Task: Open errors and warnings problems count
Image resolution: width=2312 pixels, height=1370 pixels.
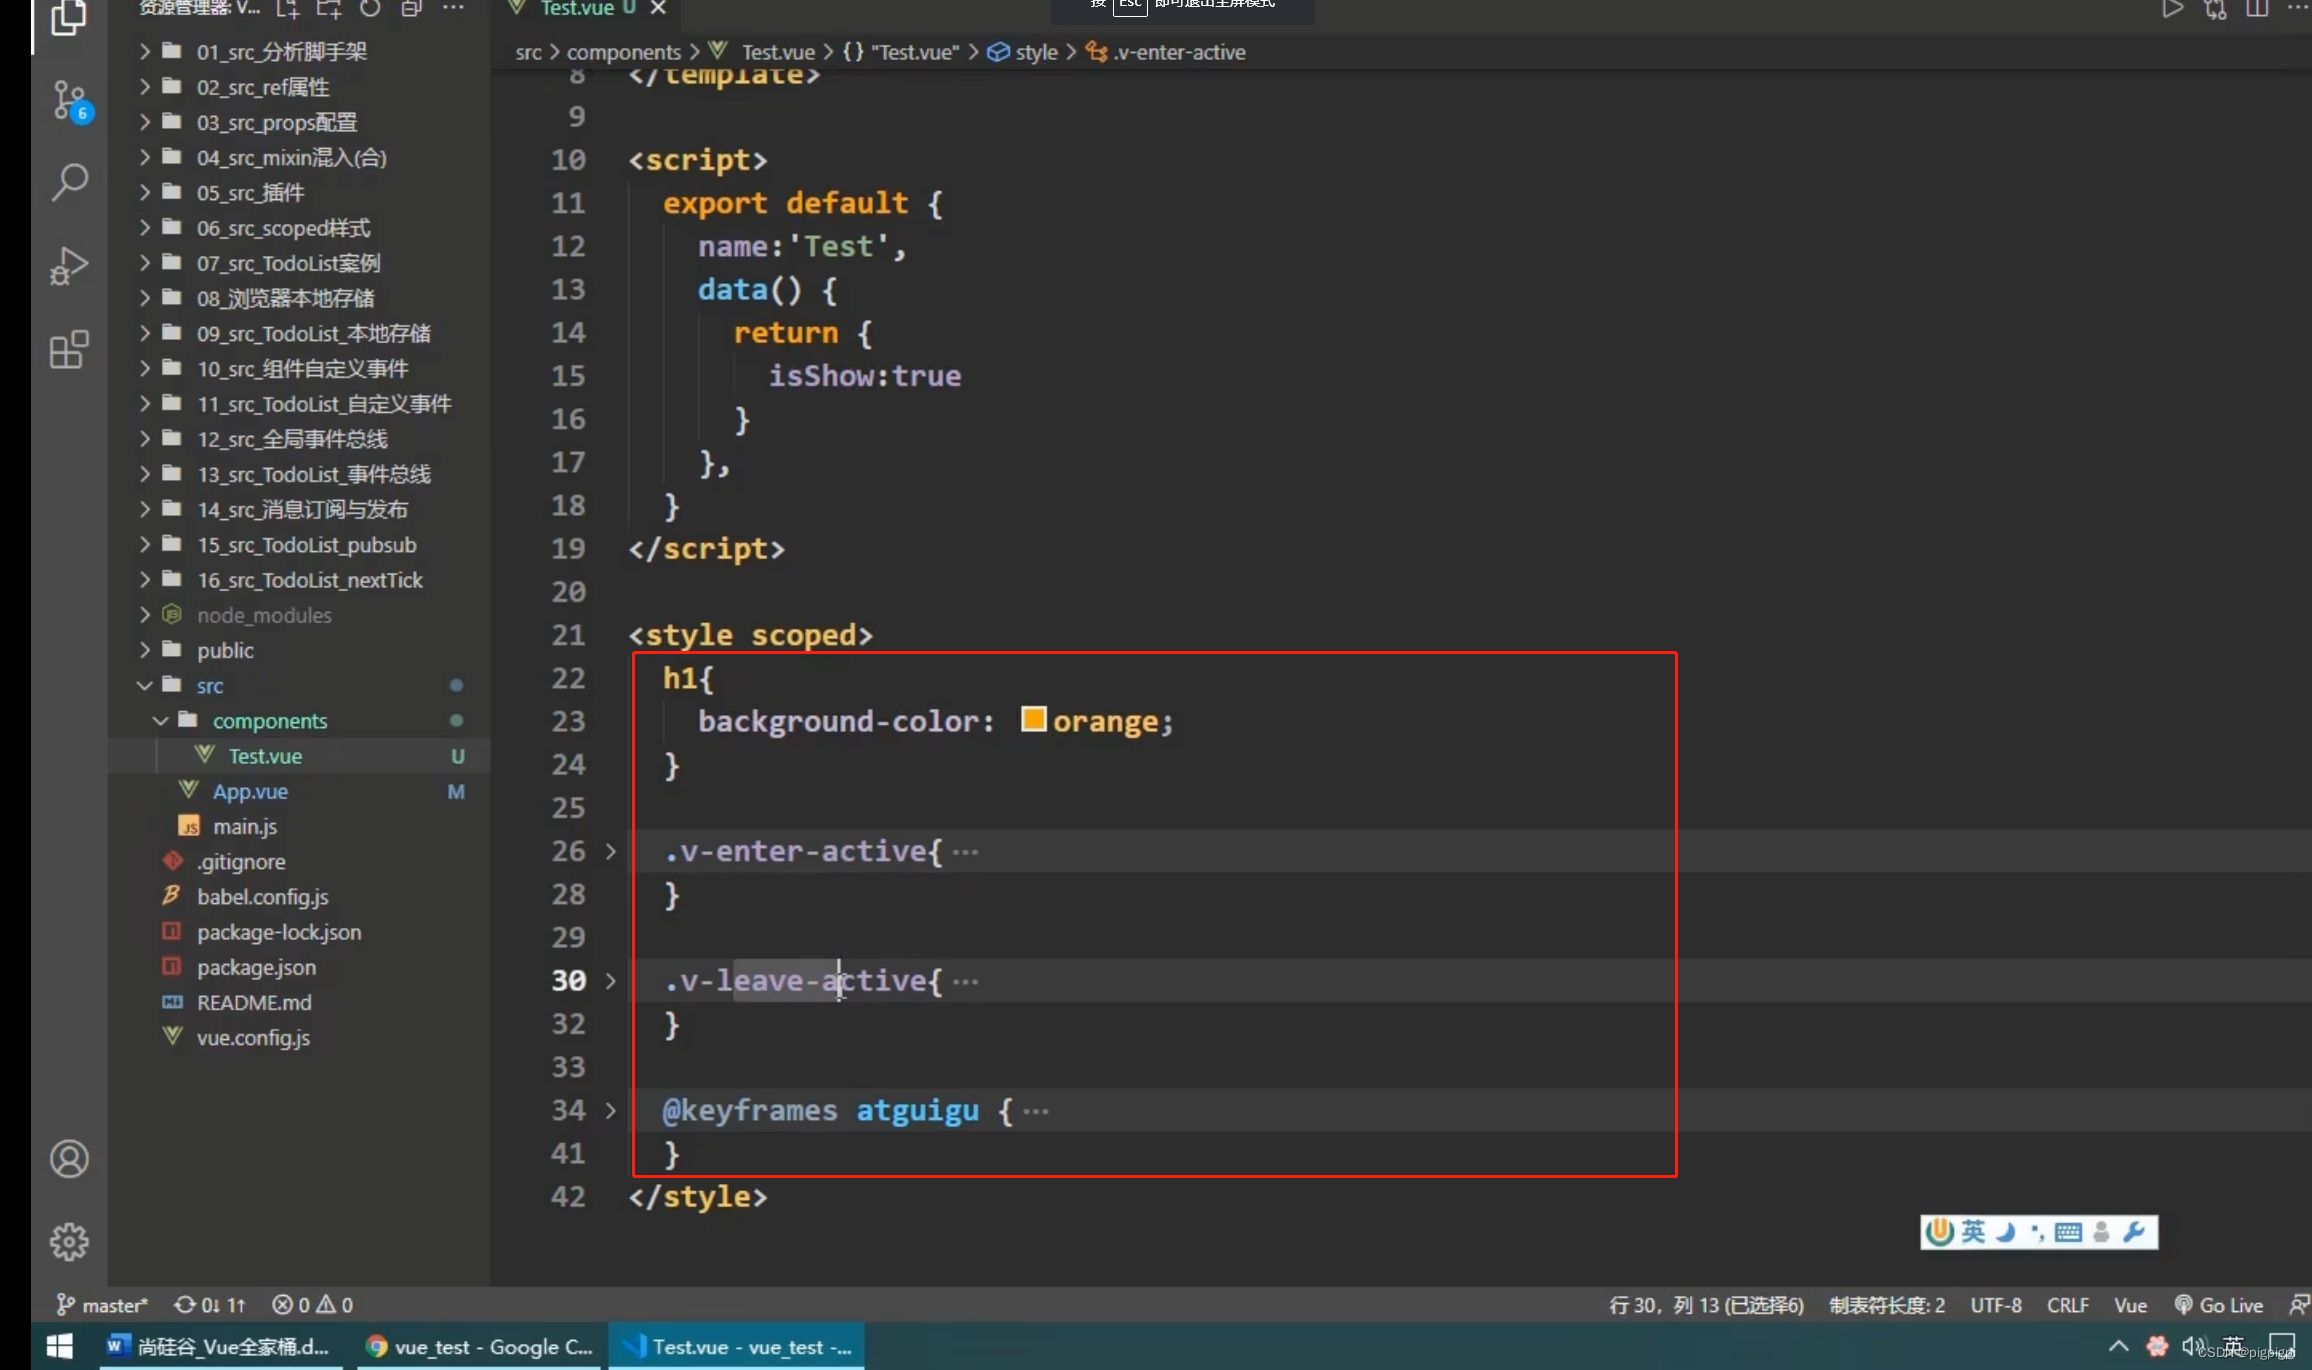Action: pyautogui.click(x=313, y=1305)
